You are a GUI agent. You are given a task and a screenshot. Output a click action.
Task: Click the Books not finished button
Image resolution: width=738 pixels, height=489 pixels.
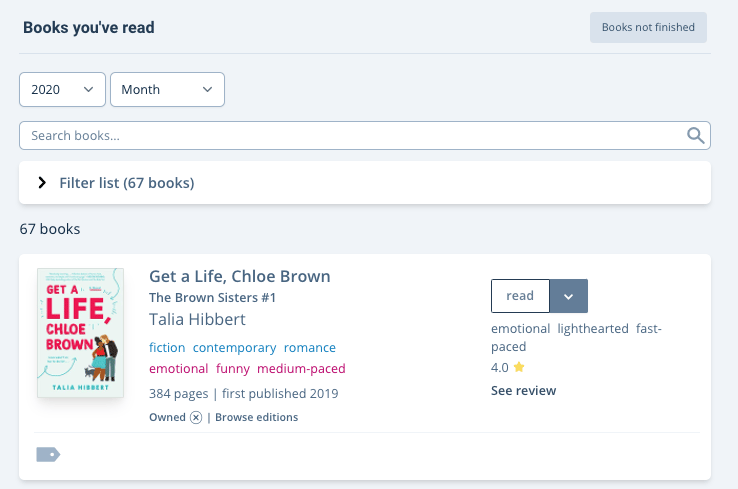pos(648,27)
